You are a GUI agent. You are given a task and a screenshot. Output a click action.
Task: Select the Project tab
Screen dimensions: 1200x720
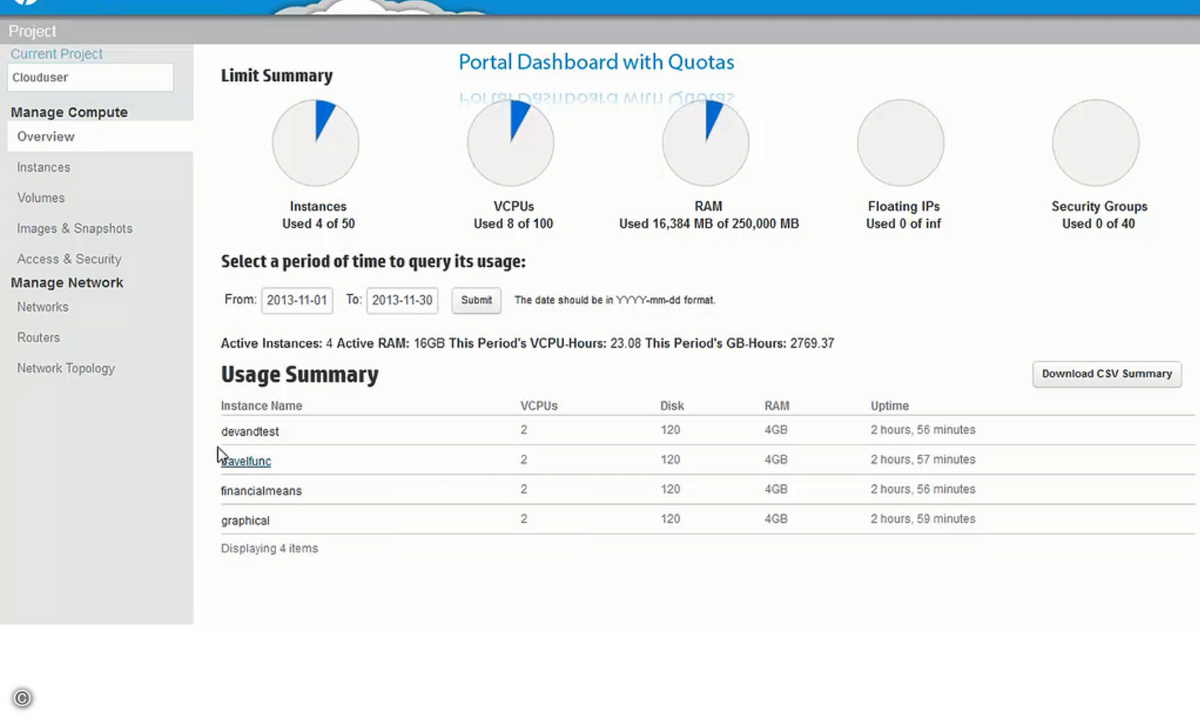[33, 31]
